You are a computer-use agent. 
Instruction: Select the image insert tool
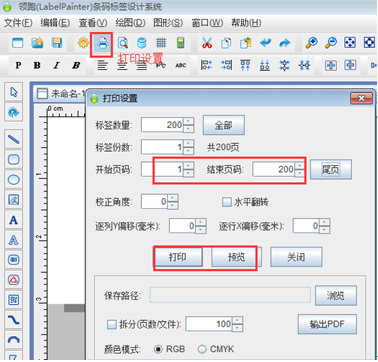(x=14, y=200)
